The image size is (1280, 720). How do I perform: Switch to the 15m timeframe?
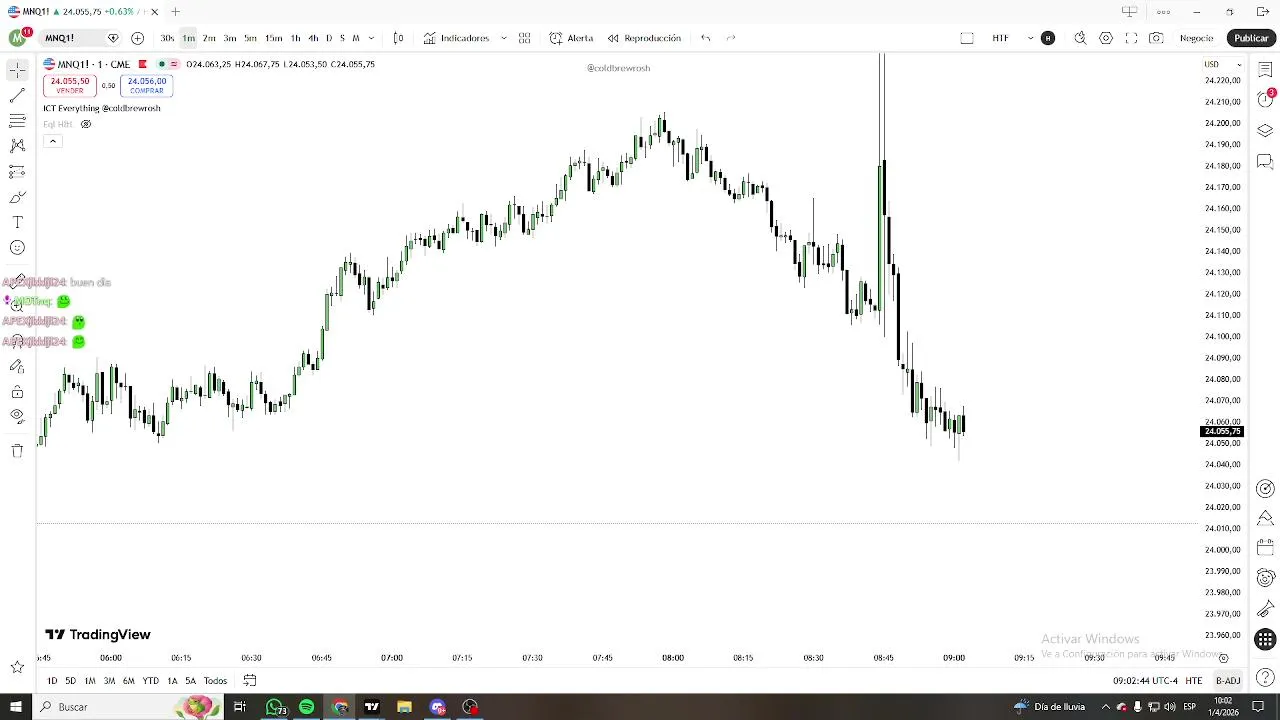[273, 38]
